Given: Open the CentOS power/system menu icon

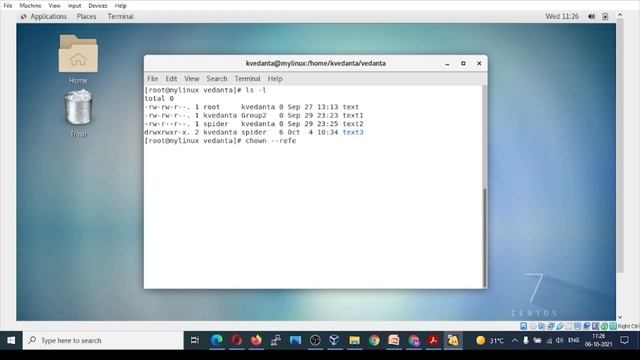Looking at the screenshot, I should [605, 16].
